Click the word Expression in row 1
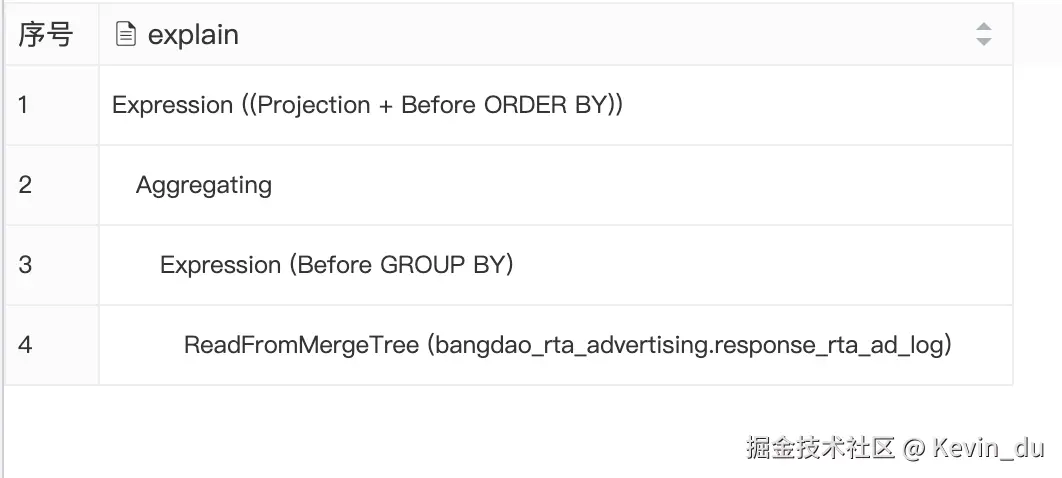Image resolution: width=1062 pixels, height=478 pixels. tap(172, 105)
